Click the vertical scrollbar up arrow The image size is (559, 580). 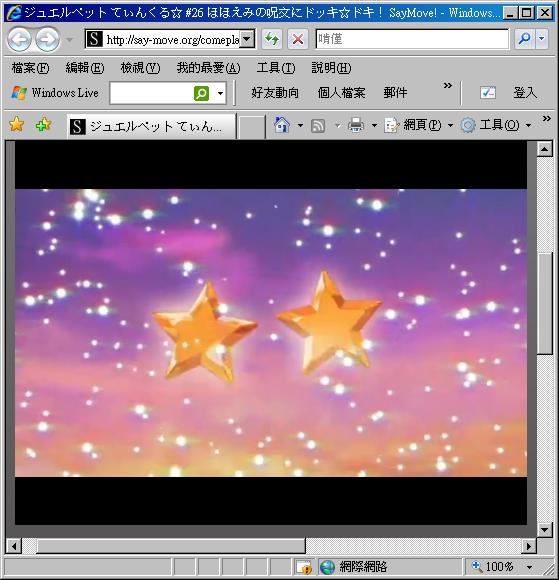pos(545,149)
